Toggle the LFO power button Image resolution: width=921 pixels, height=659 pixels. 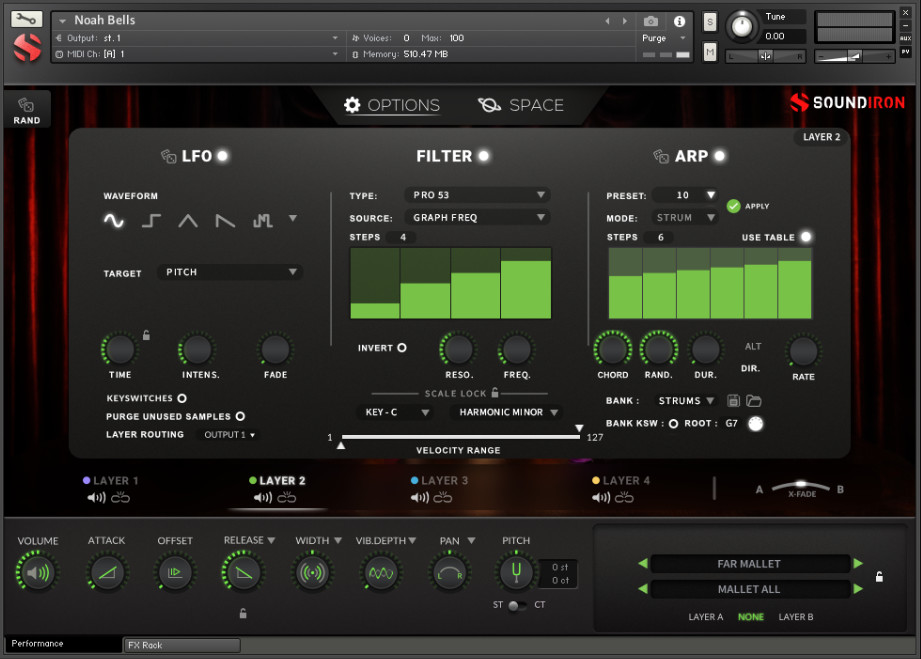pos(223,156)
